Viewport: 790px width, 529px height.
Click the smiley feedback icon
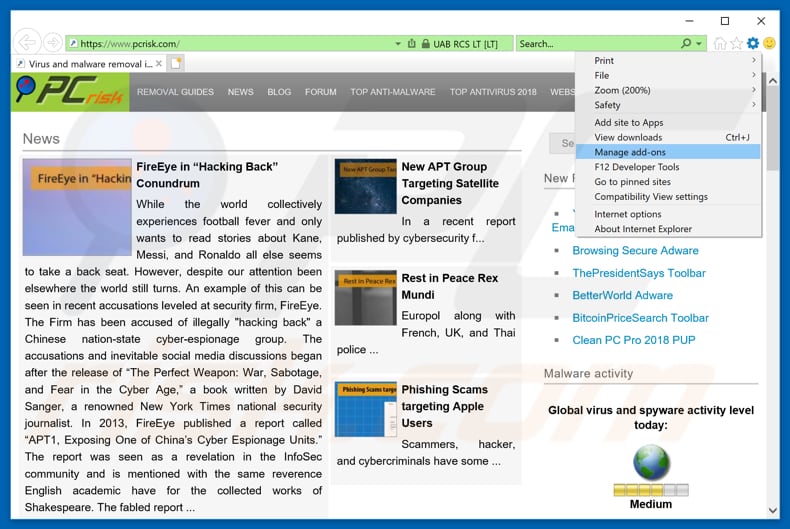point(769,43)
